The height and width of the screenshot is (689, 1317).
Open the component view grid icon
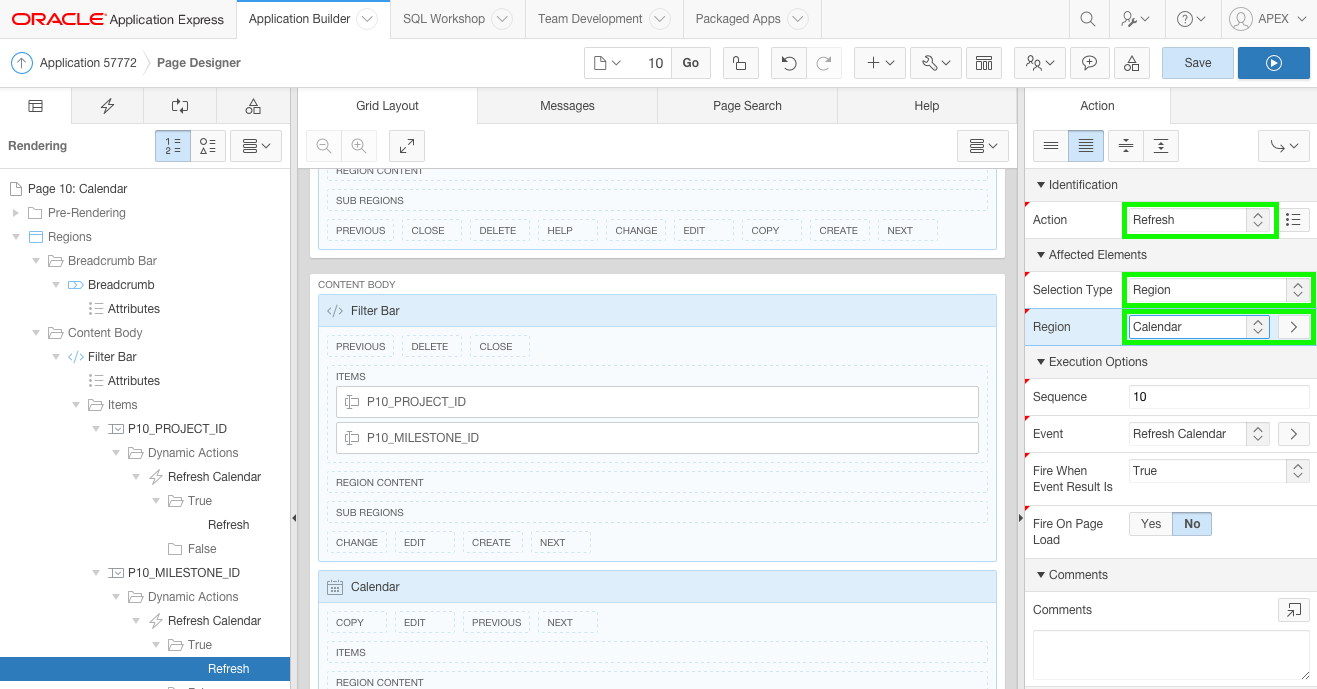pyautogui.click(x=984, y=63)
